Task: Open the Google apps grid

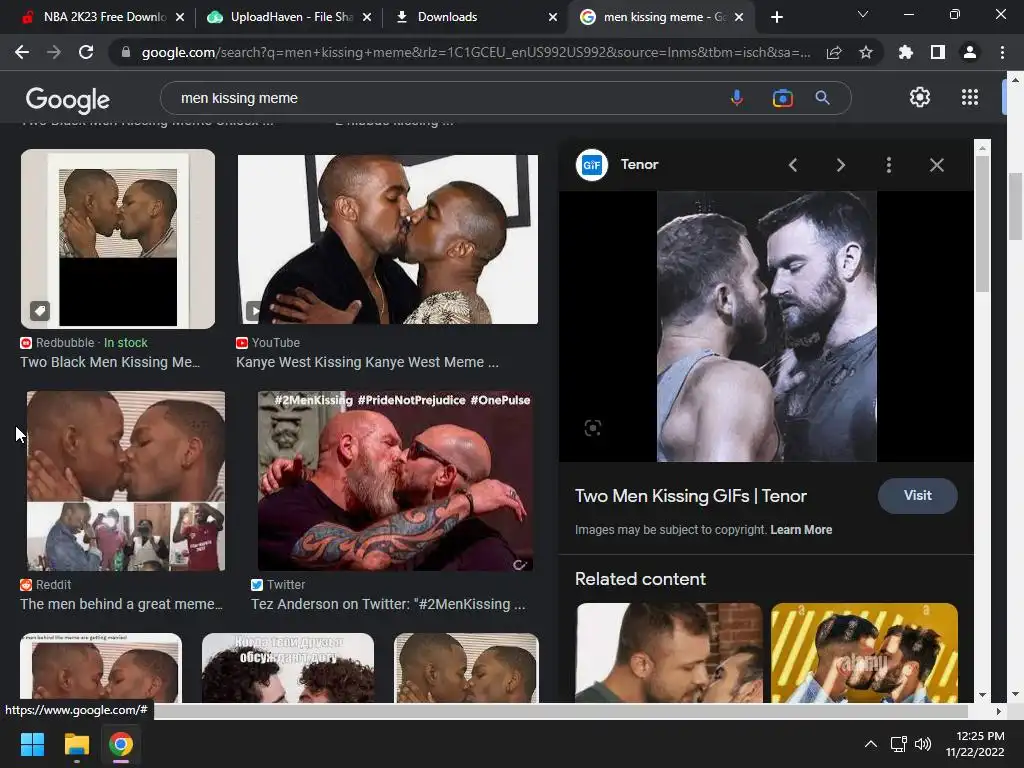Action: [x=970, y=97]
